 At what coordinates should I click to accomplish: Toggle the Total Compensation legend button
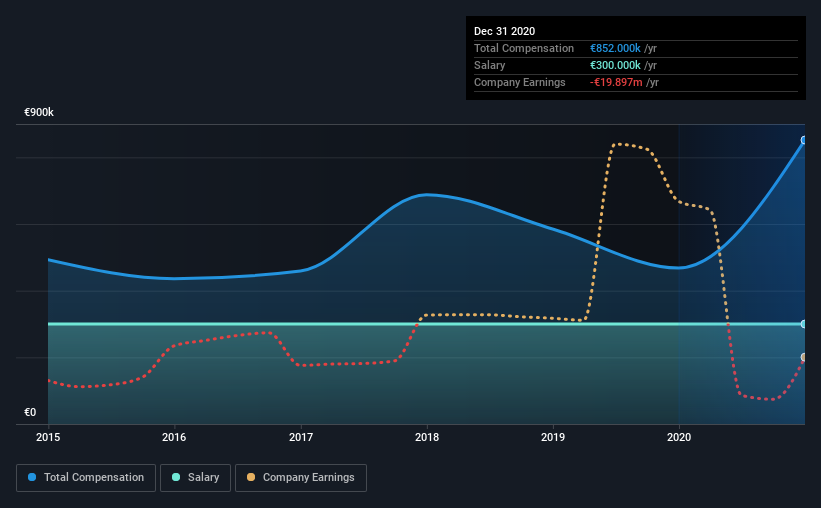86,478
